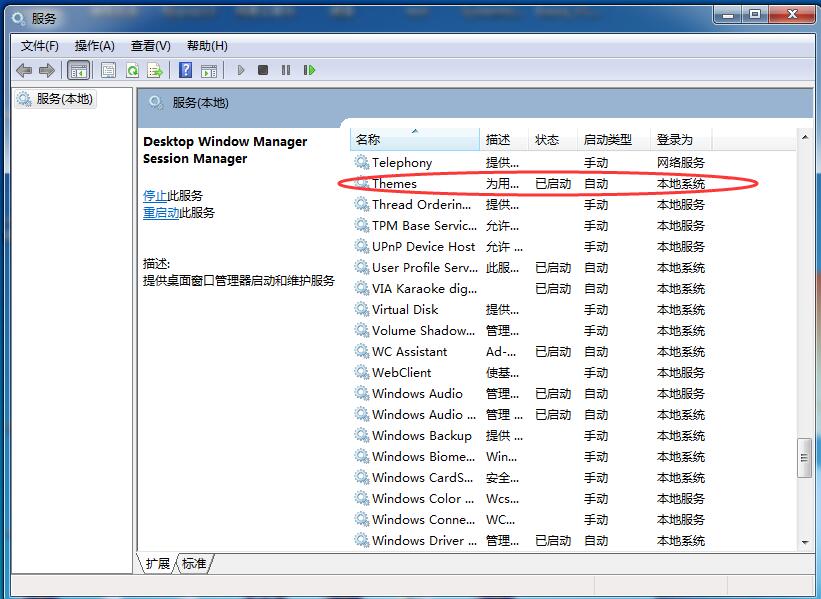Select the Themes service row

click(394, 184)
